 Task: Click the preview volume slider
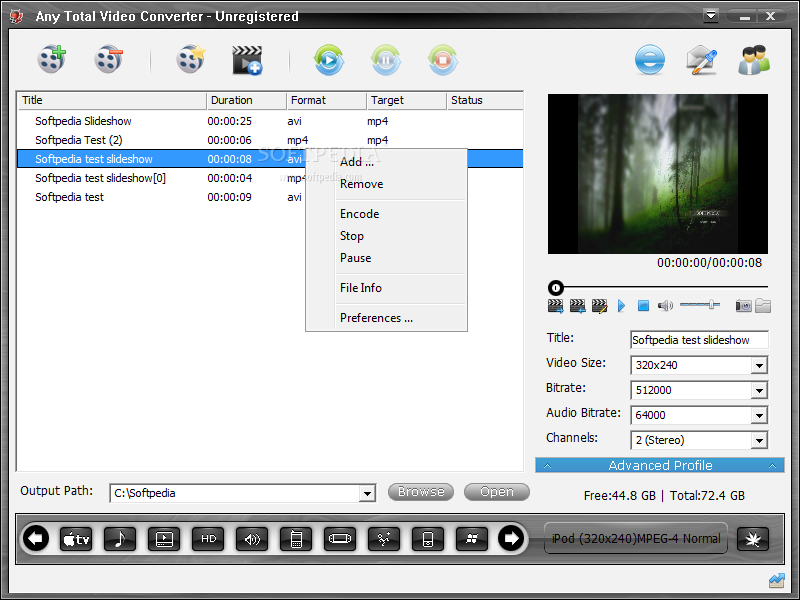coord(699,305)
